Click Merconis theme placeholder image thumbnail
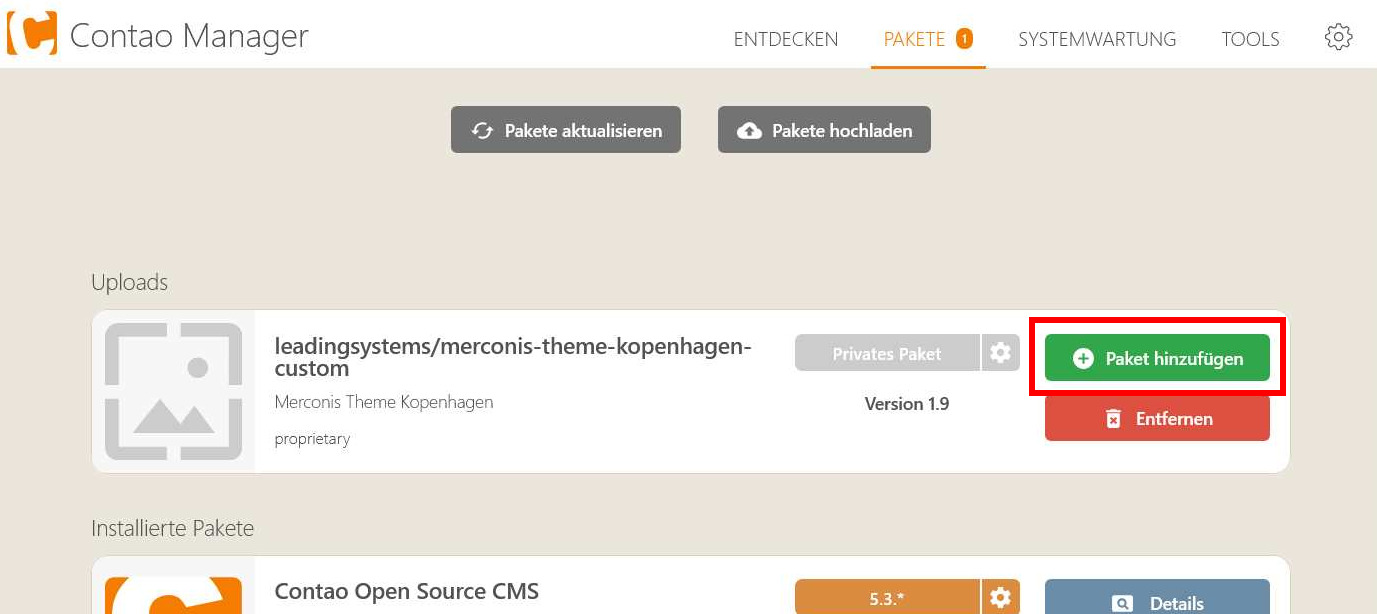1377x614 pixels. pyautogui.click(x=173, y=391)
